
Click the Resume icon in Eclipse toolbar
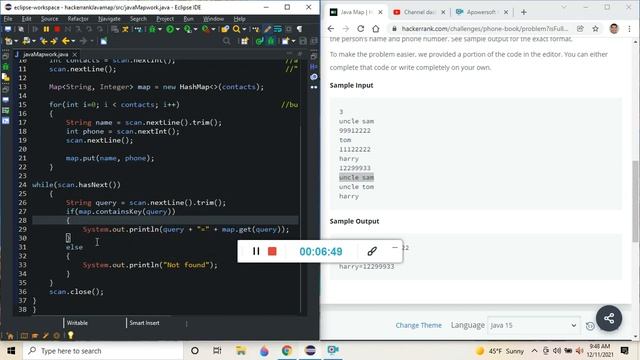pos(36,29)
